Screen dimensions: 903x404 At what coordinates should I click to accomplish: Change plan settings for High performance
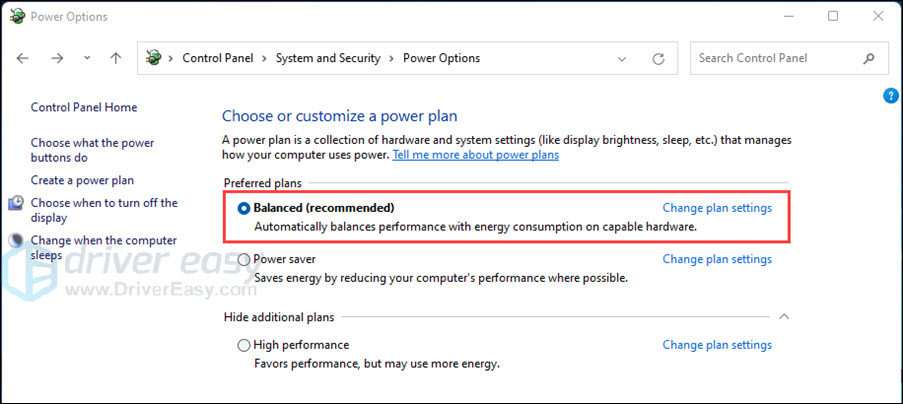pyautogui.click(x=717, y=345)
